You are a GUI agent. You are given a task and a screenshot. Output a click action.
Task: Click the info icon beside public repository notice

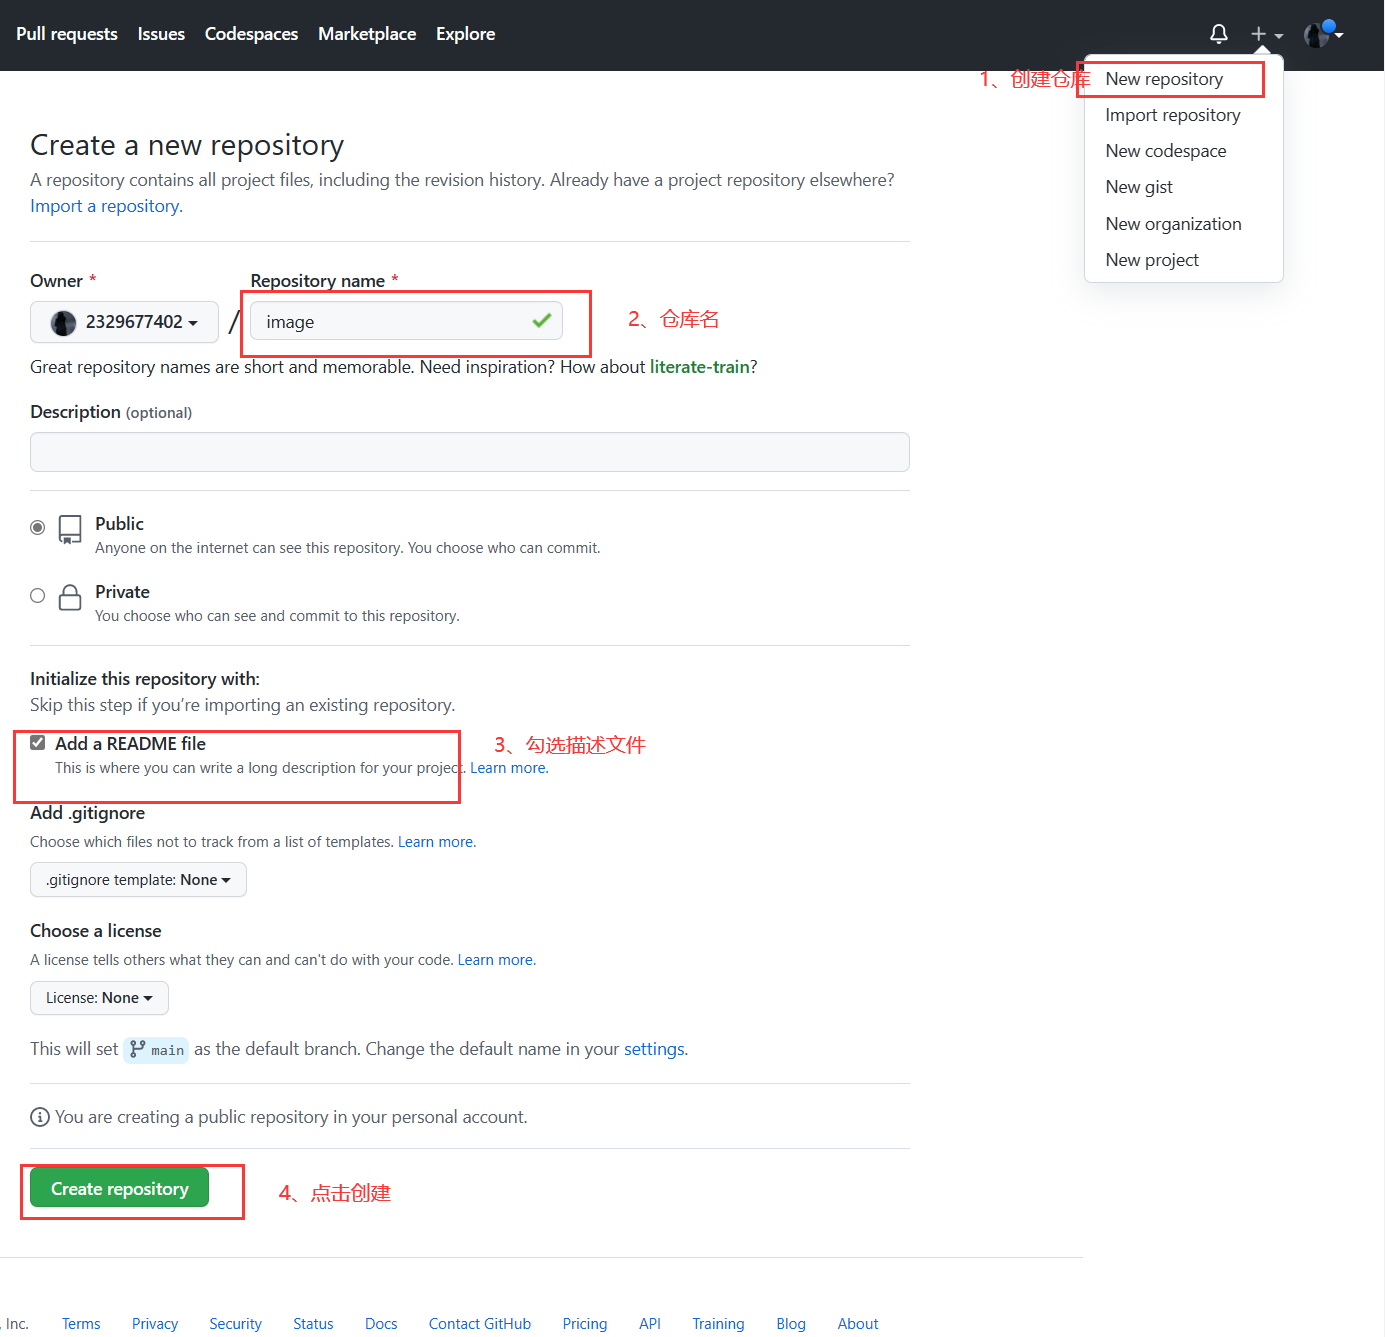[x=40, y=1117]
